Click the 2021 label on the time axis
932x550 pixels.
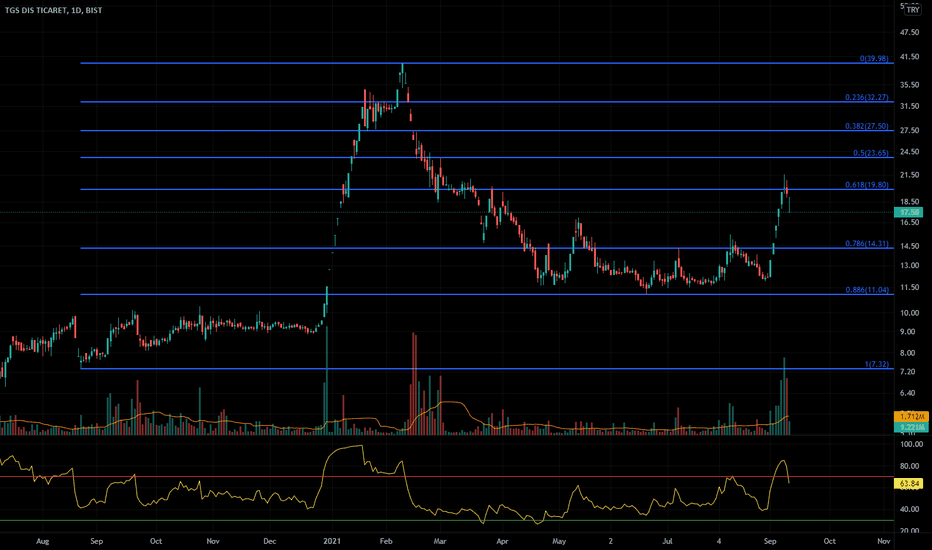click(x=332, y=541)
